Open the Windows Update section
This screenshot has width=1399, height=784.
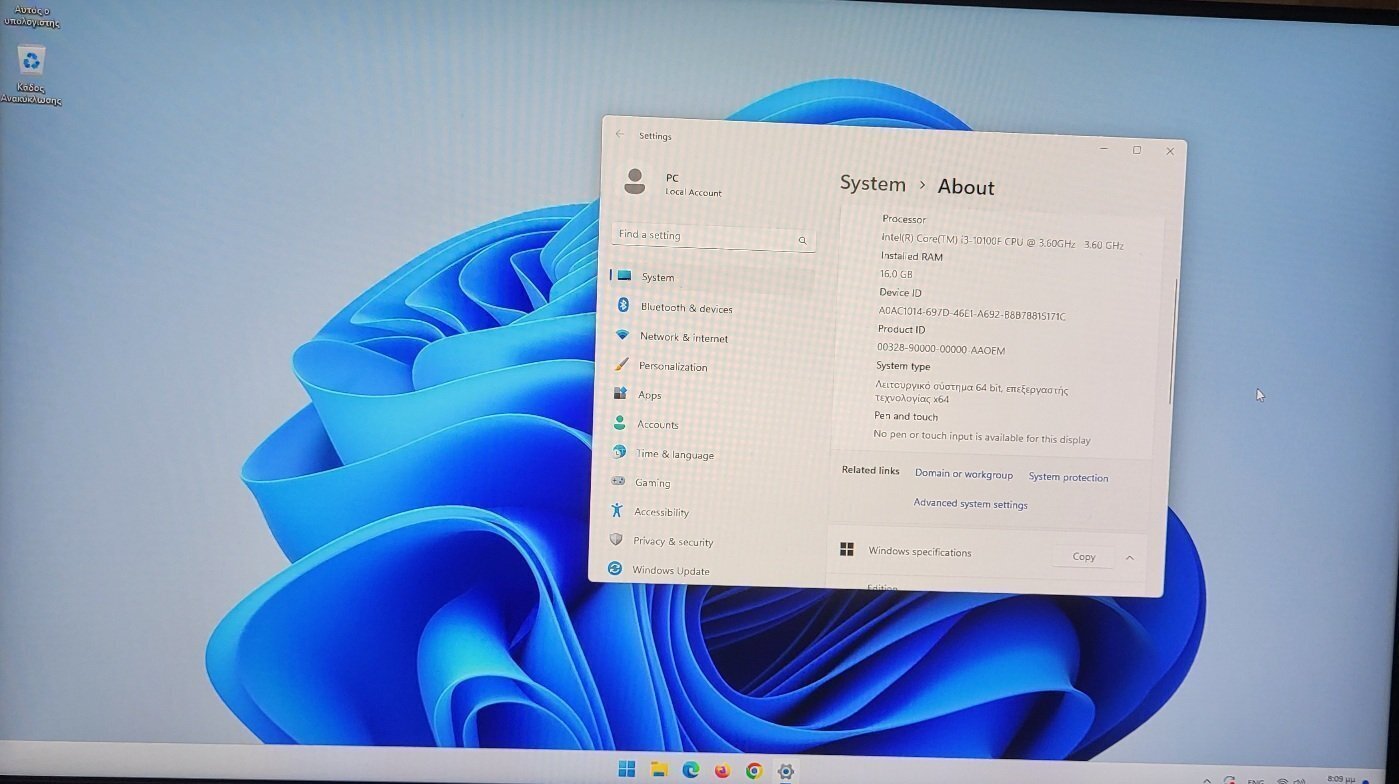[x=670, y=570]
